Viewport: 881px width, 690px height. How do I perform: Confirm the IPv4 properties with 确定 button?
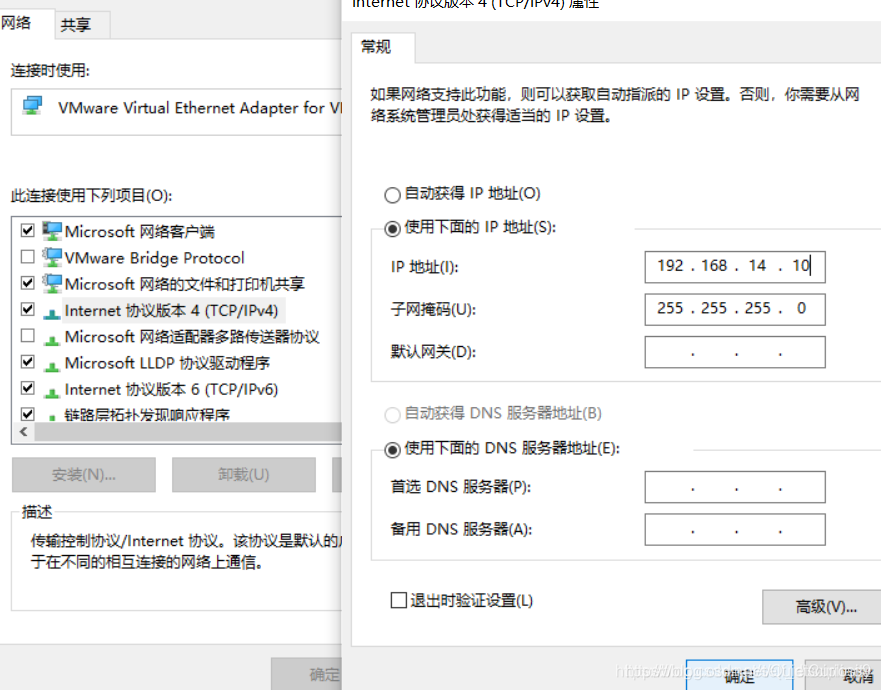click(739, 675)
